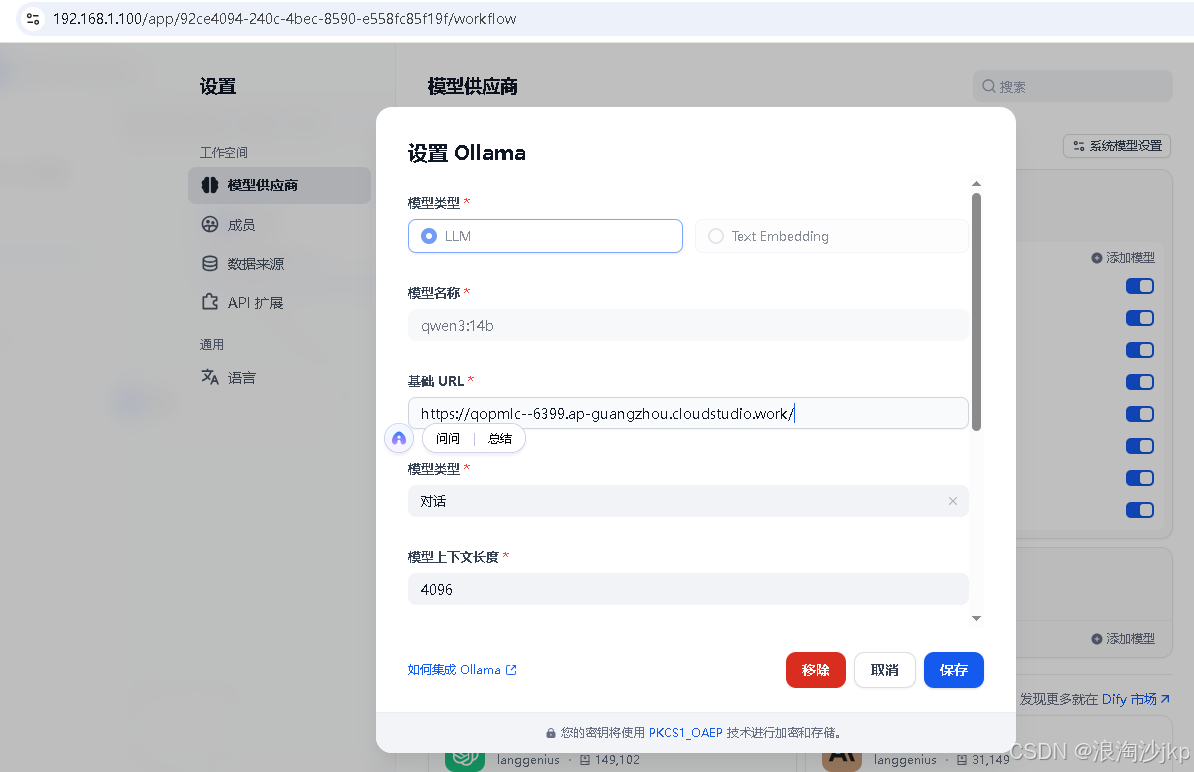Toggle the sixth model switch
The height and width of the screenshot is (772, 1194).
1140,446
